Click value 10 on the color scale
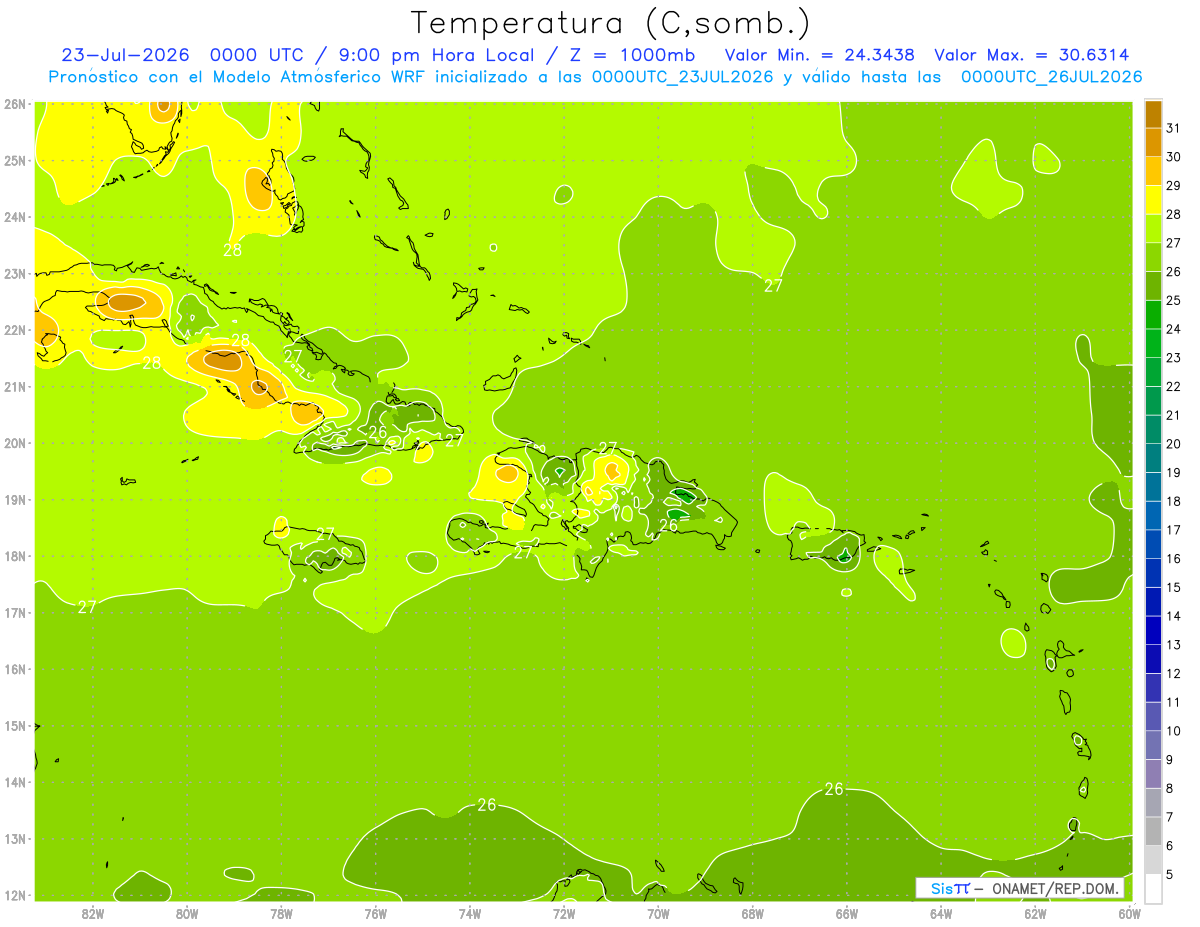Image resolution: width=1200 pixels, height=927 pixels. 1173,731
